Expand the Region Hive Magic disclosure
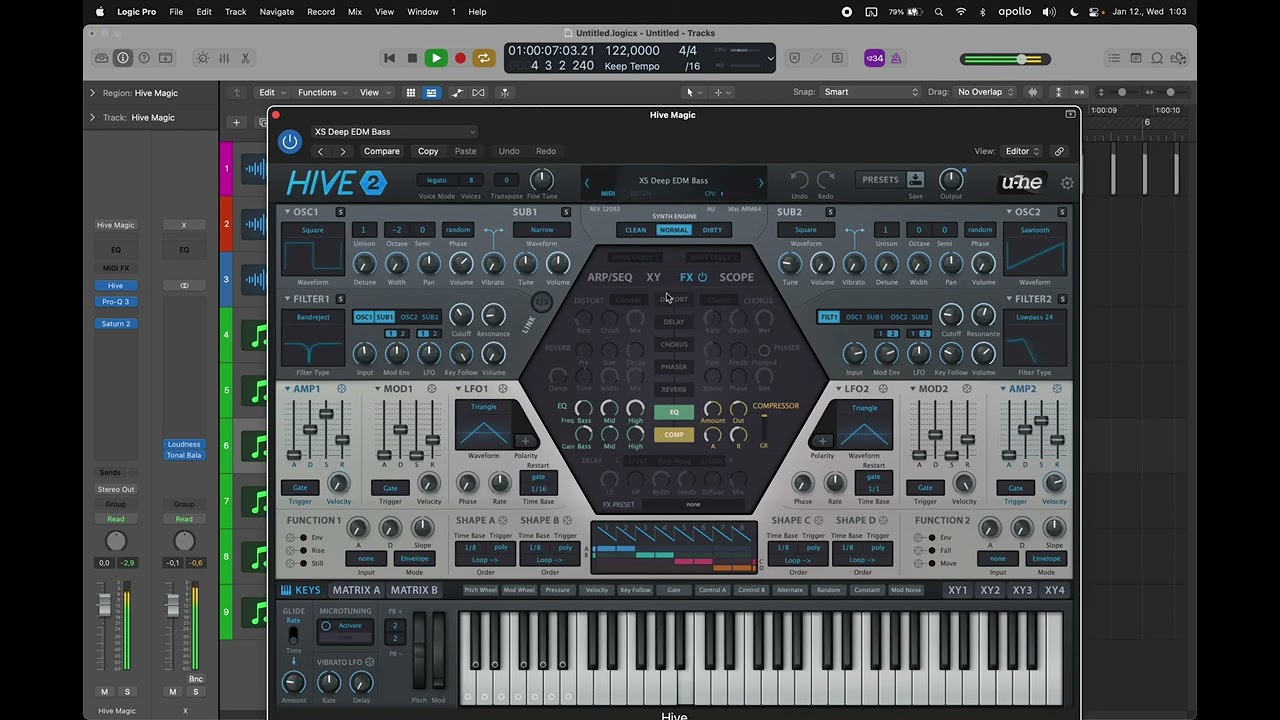The image size is (1280, 720). [x=92, y=93]
